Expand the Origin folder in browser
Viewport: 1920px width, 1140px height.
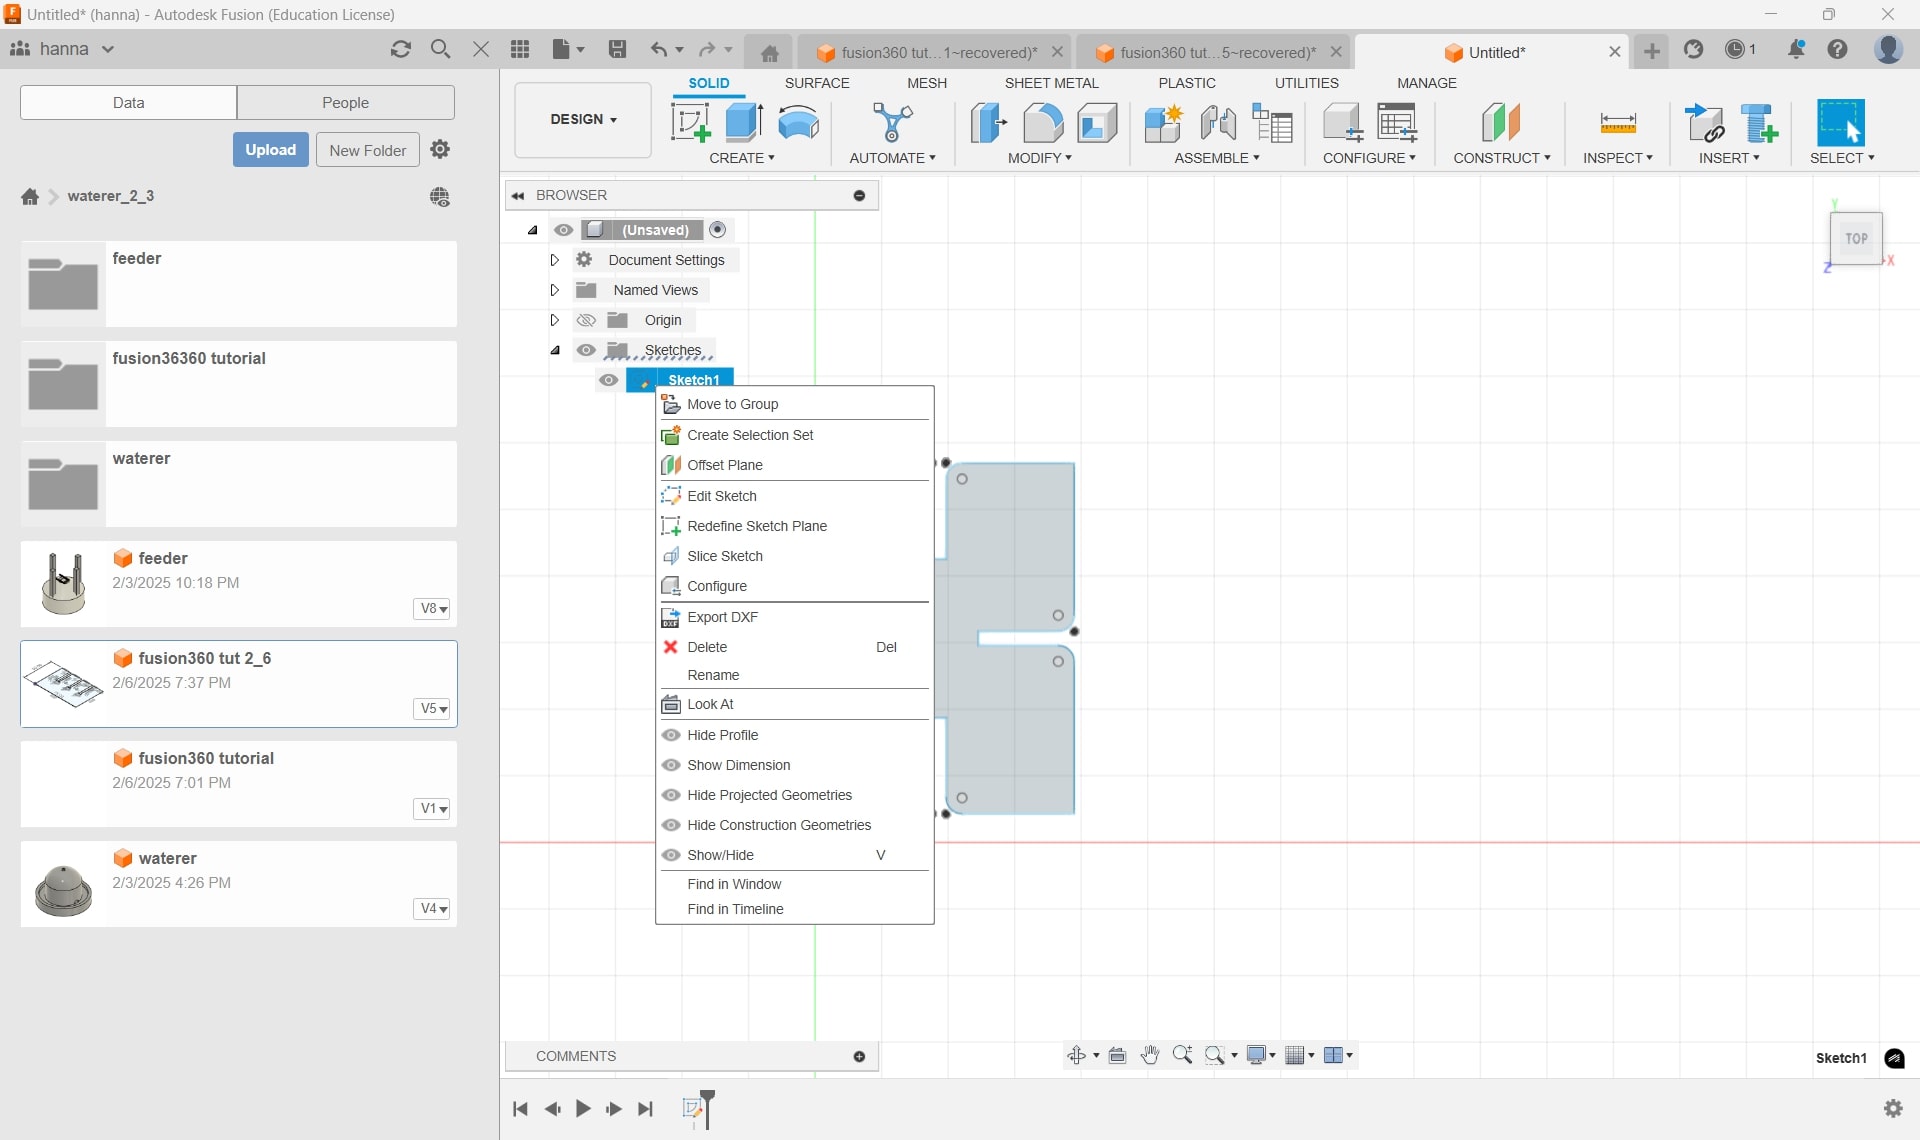coord(552,320)
